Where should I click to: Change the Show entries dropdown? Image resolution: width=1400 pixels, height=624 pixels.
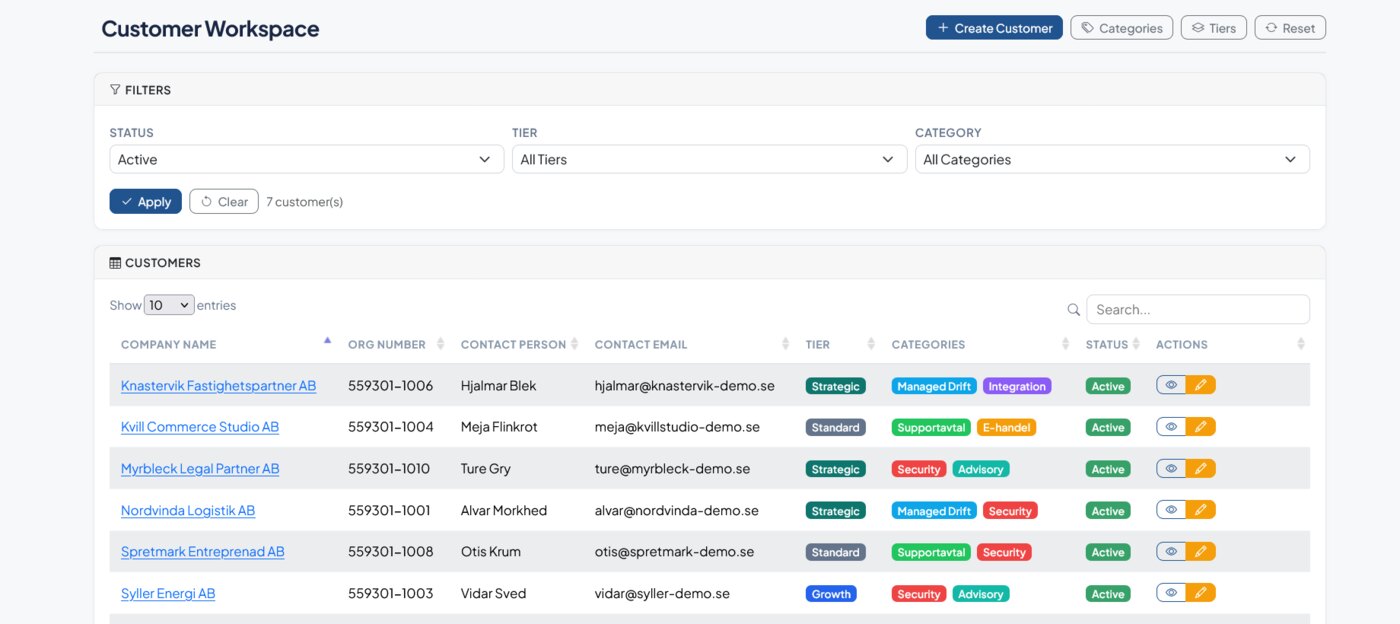(169, 304)
